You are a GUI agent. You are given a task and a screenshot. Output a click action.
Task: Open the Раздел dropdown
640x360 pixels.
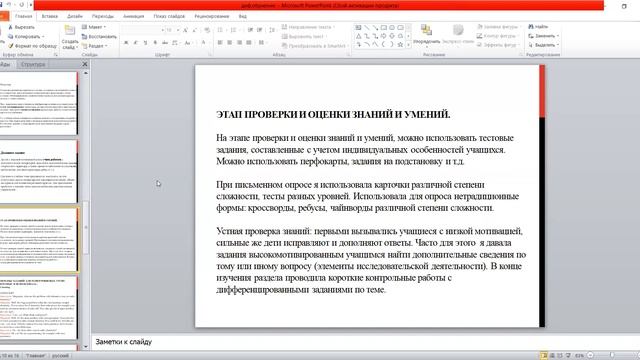coord(95,46)
